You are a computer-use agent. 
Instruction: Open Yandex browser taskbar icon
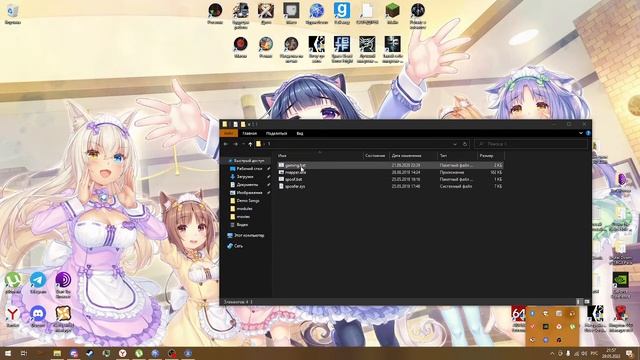pos(122,353)
